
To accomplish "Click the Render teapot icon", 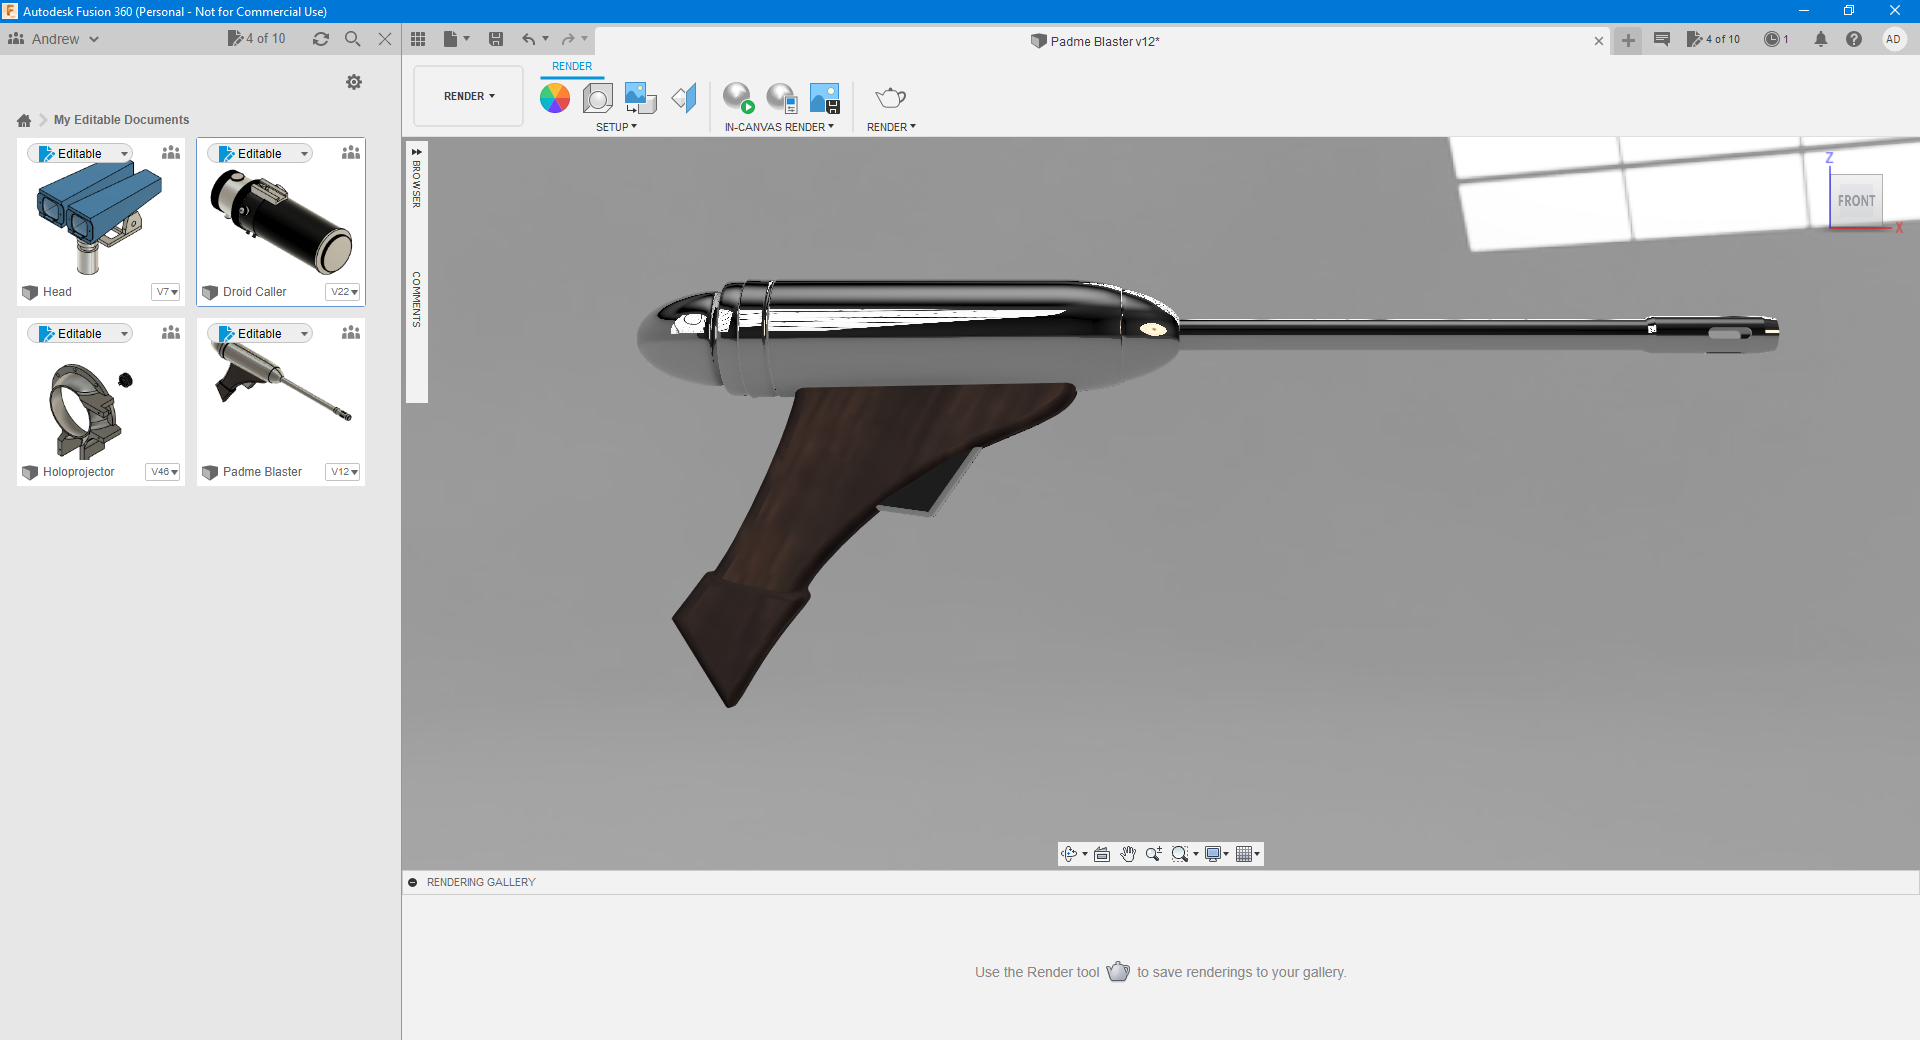I will [890, 98].
